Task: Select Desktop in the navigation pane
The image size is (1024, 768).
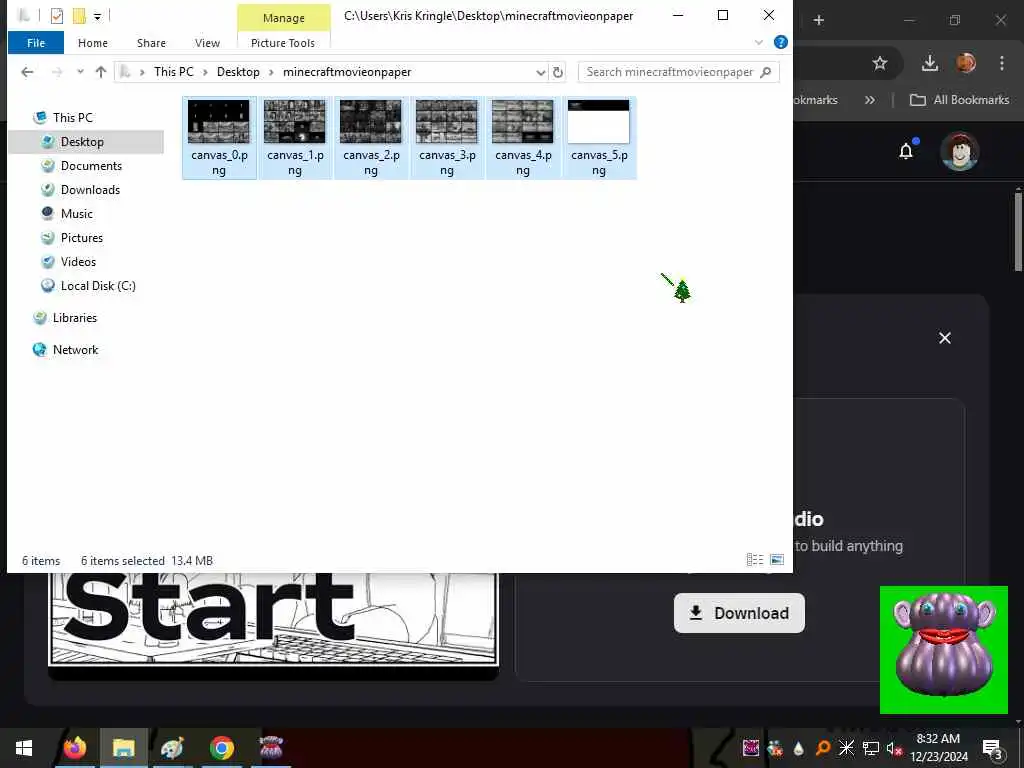Action: tap(82, 142)
